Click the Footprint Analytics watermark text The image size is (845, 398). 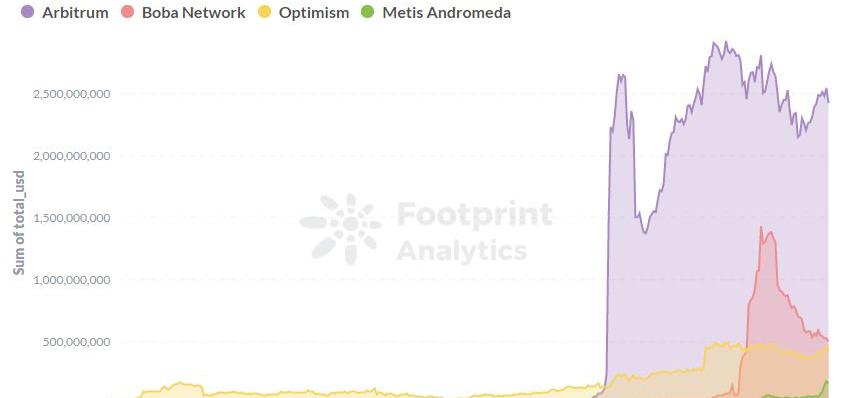474,232
